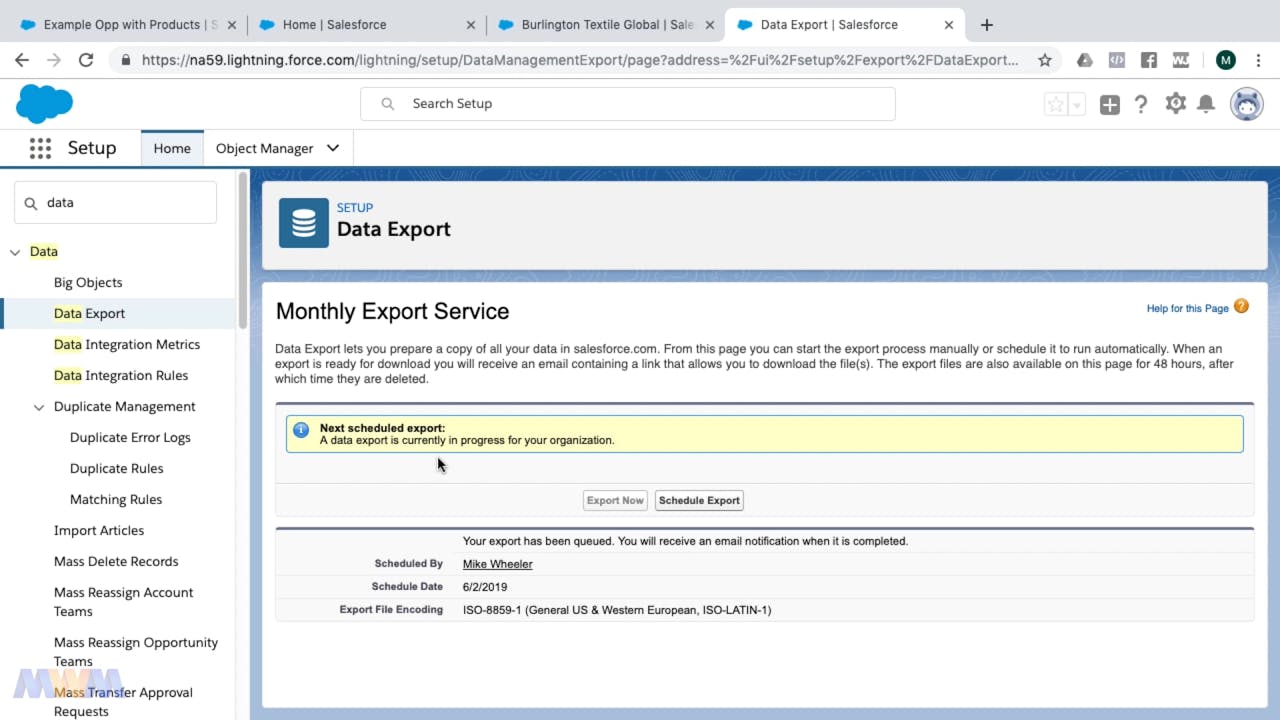Open Salesforce Help question mark icon

1141,104
